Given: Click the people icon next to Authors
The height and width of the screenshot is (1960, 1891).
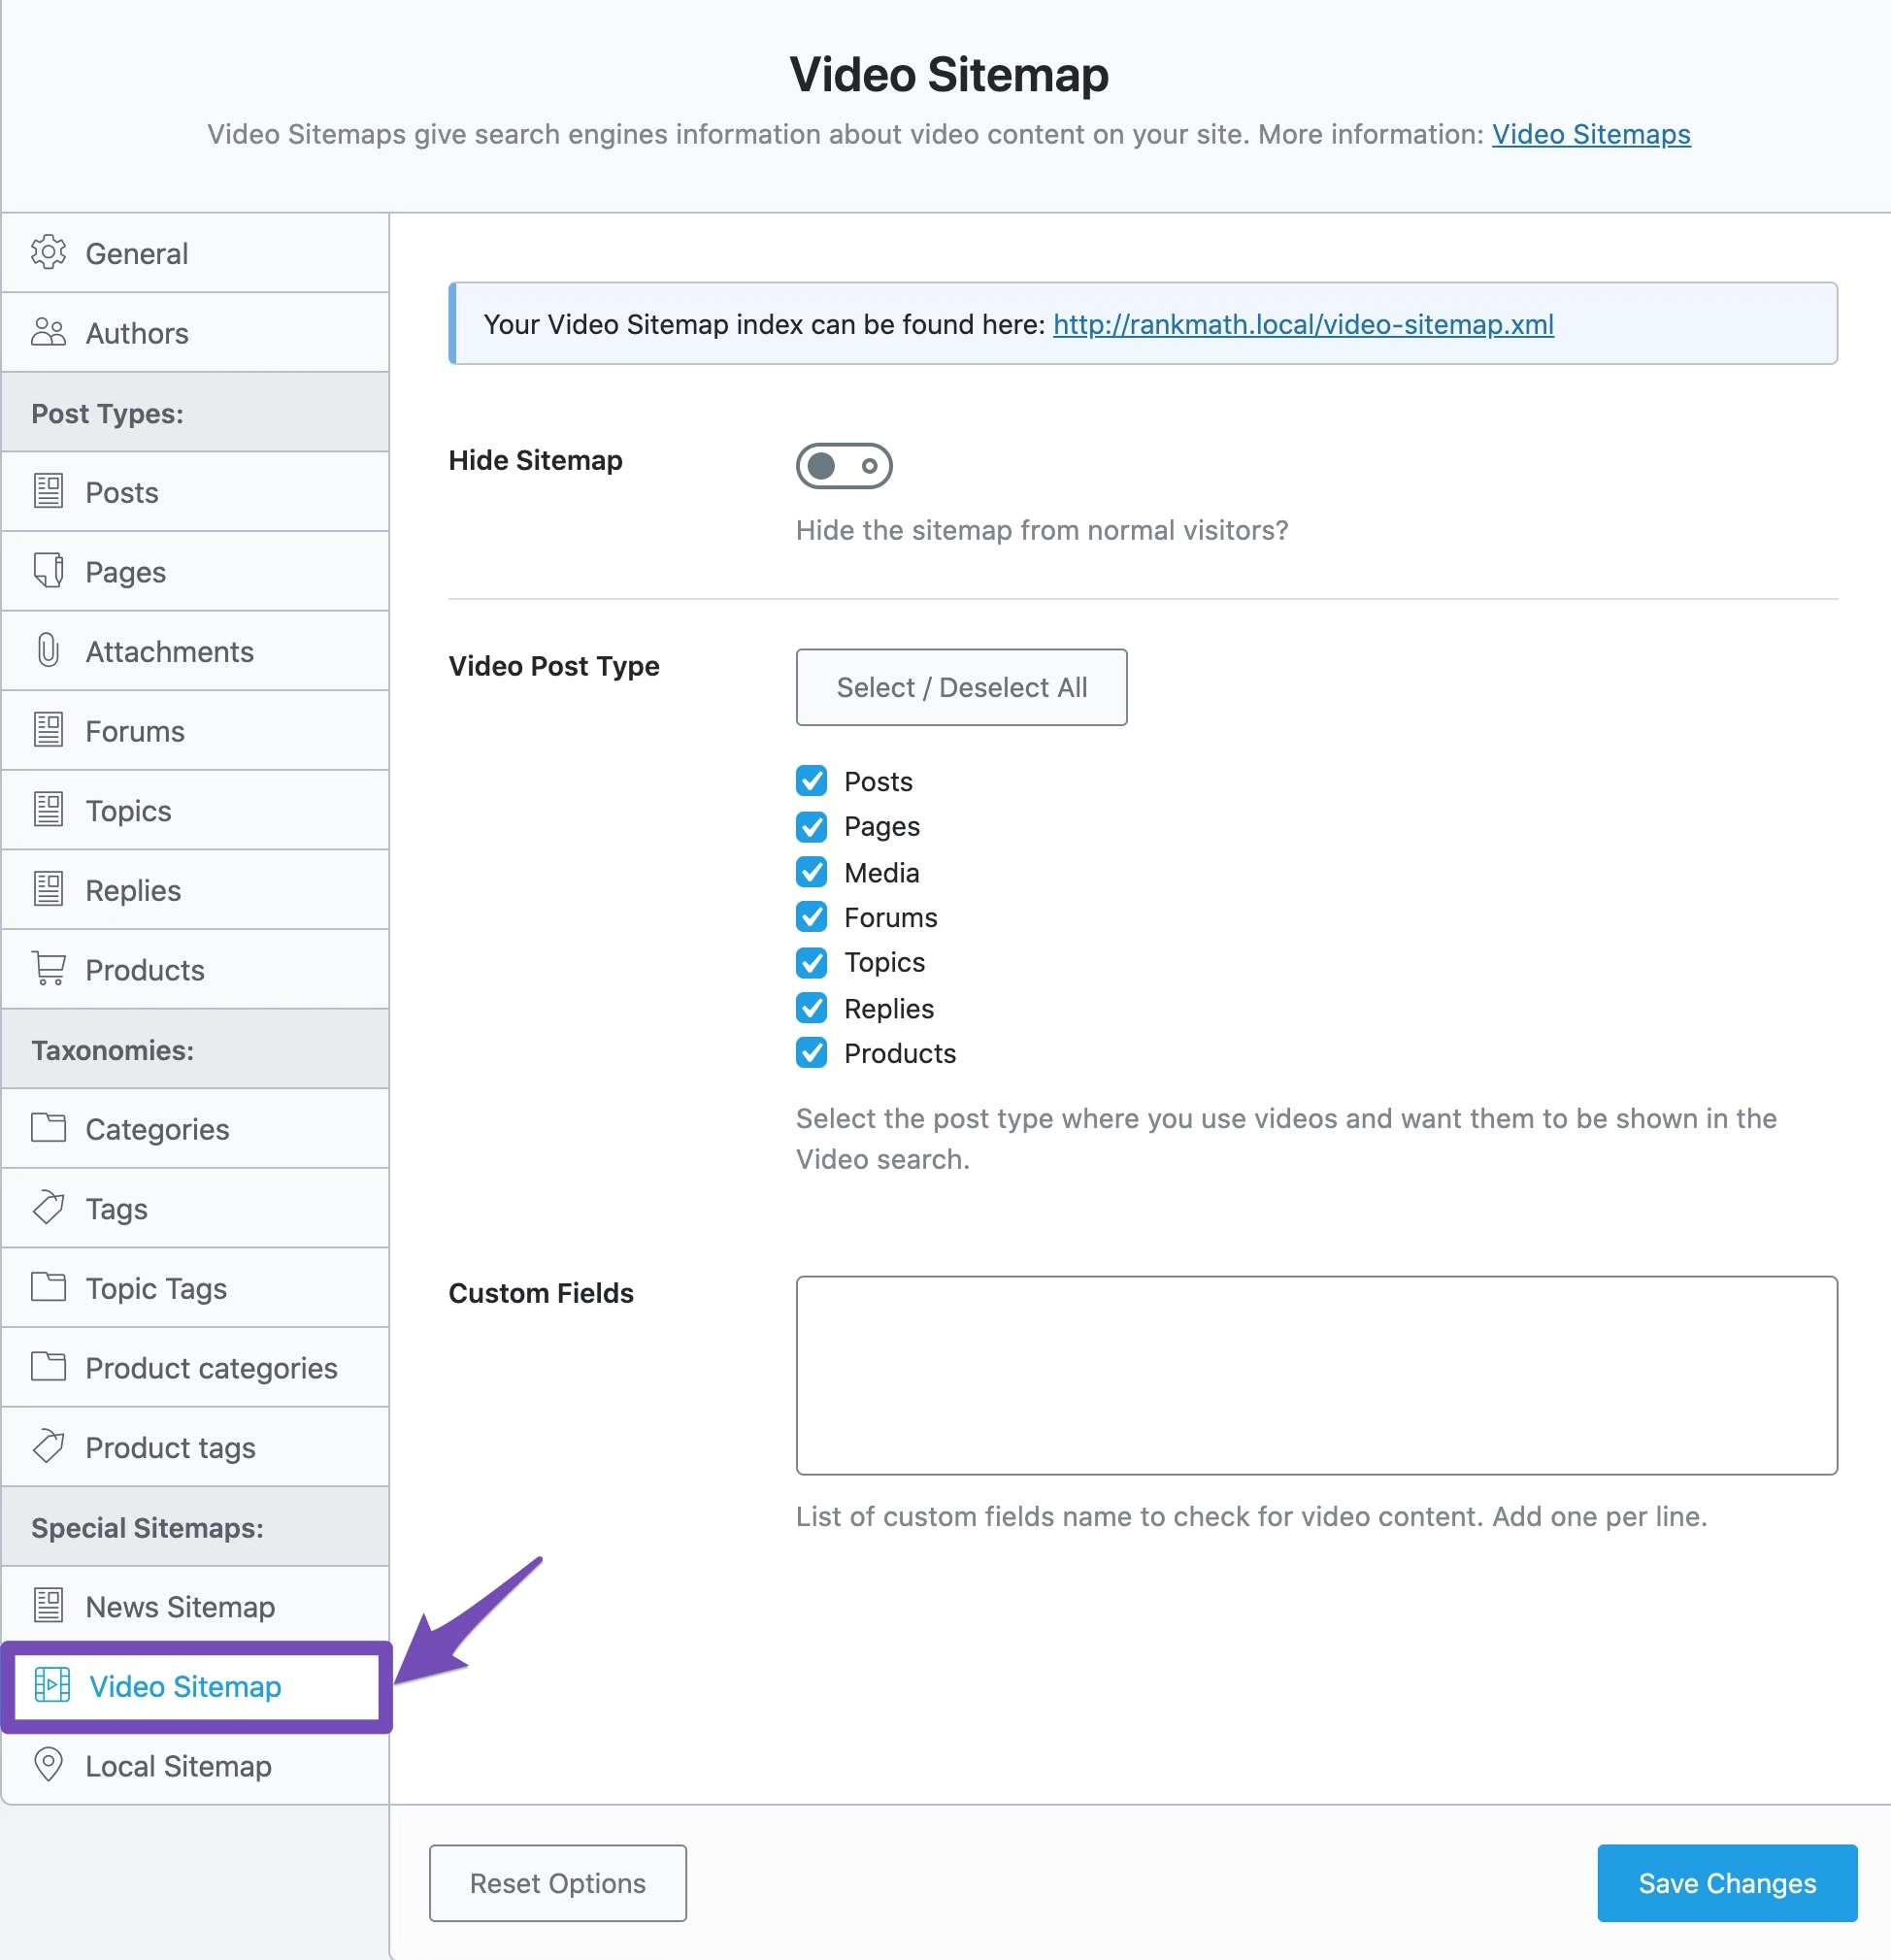Looking at the screenshot, I should pyautogui.click(x=48, y=332).
